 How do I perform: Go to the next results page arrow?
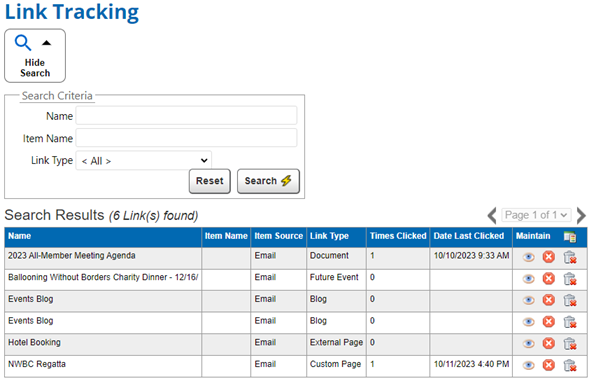581,215
